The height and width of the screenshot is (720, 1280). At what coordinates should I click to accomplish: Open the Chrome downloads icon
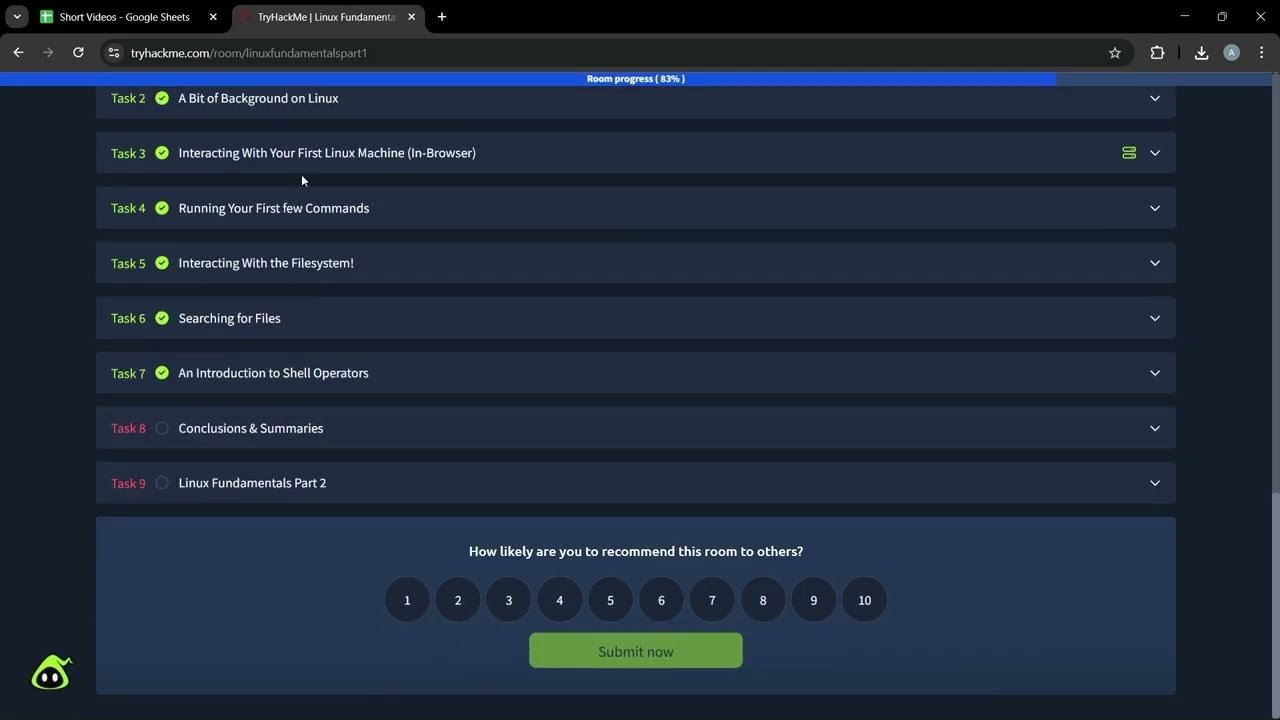click(x=1201, y=53)
